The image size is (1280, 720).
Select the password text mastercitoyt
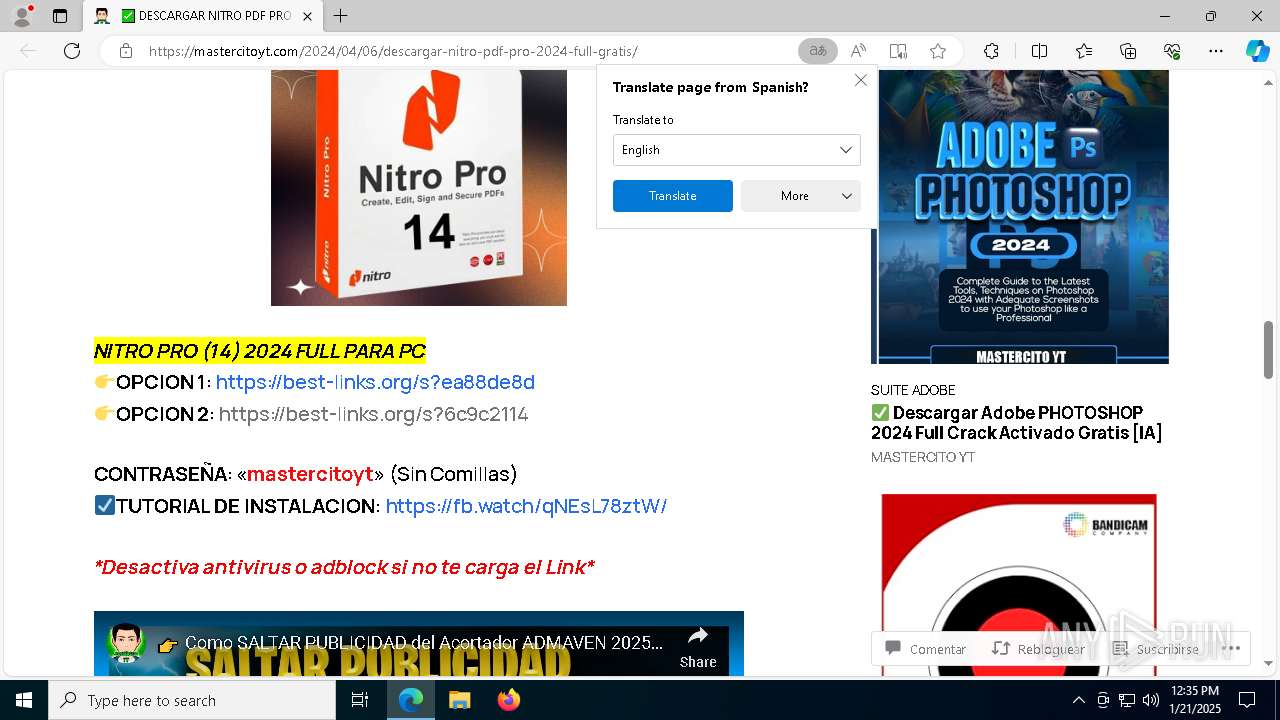coord(310,474)
